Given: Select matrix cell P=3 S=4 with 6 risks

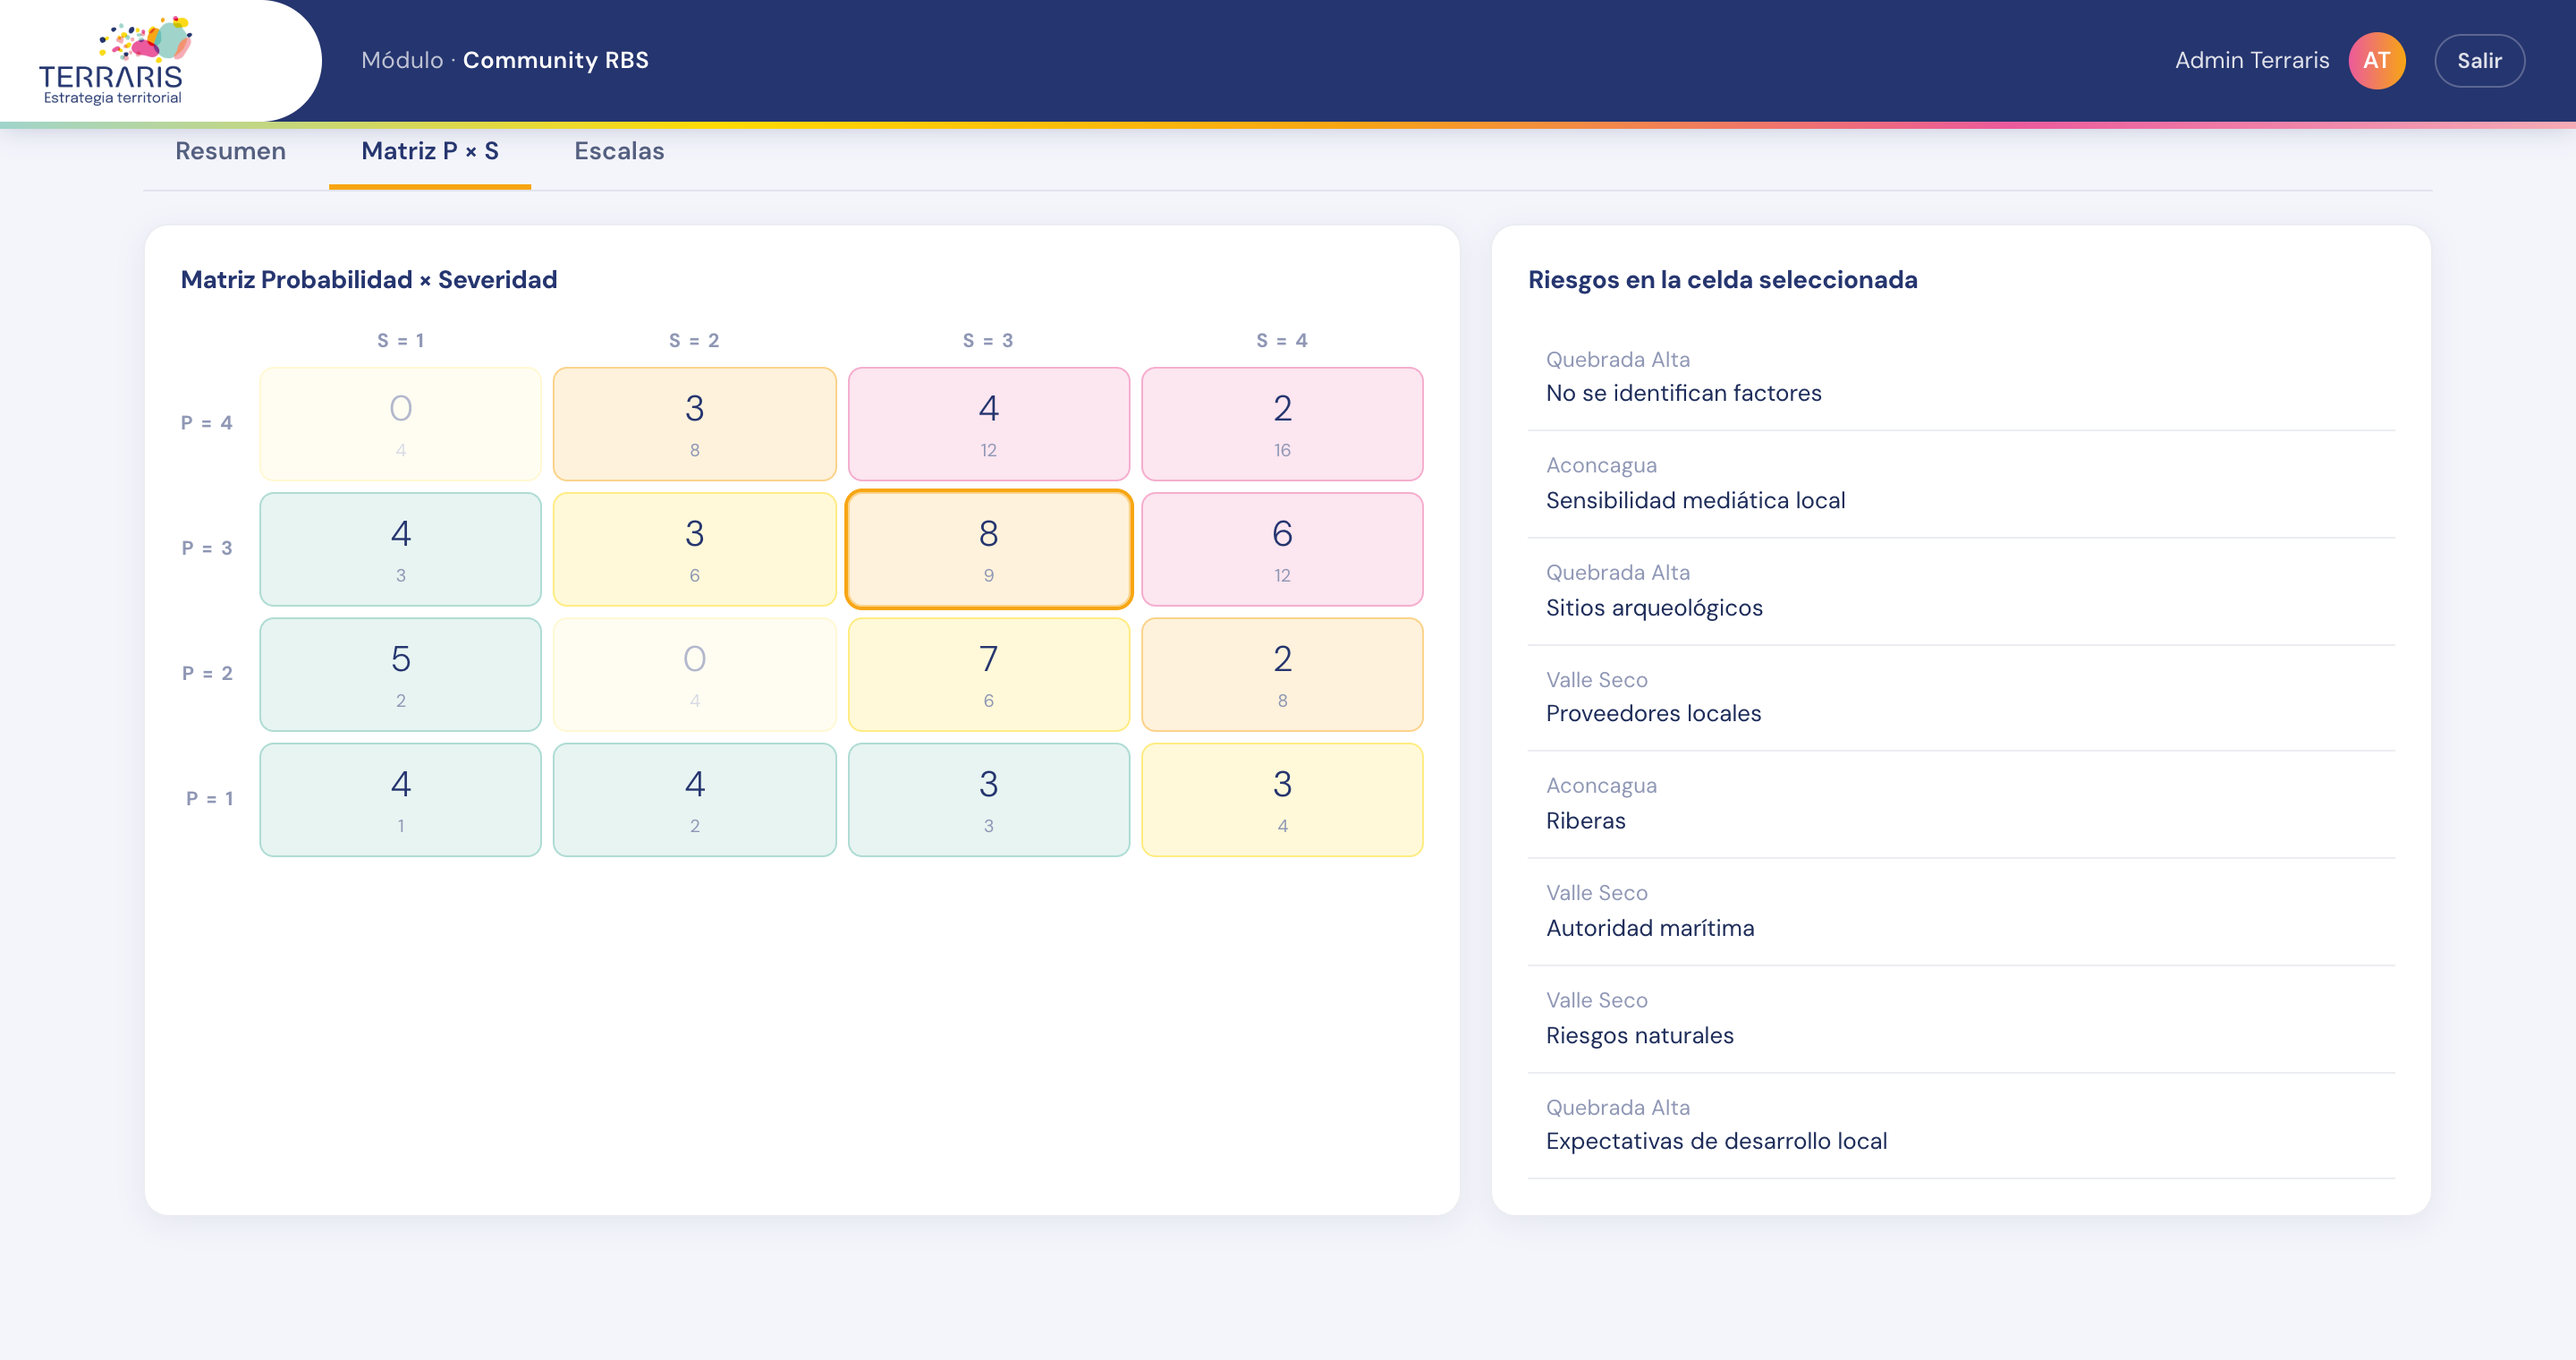Looking at the screenshot, I should 1281,549.
